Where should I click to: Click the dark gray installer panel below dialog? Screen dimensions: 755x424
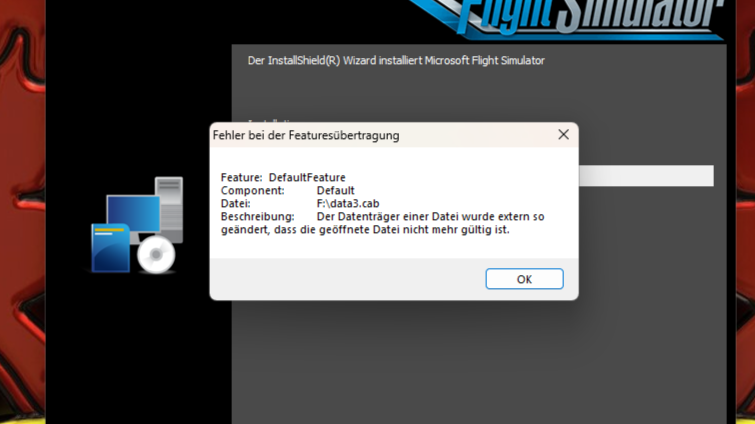pos(479,362)
